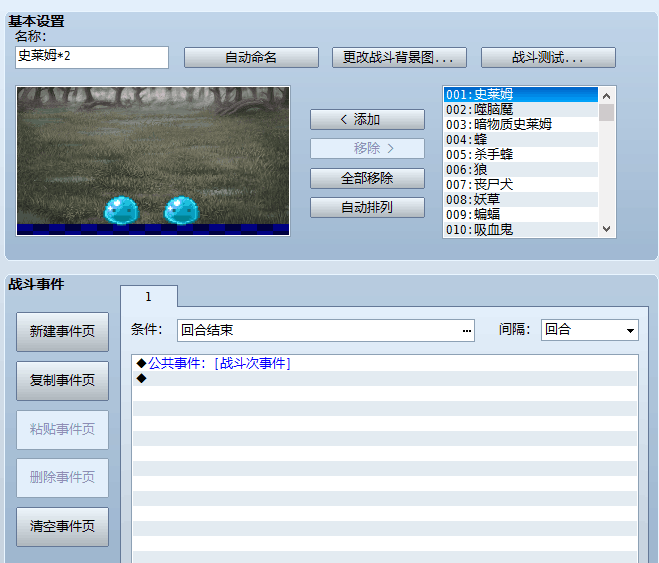Select the left slime in battle preview

121,210
